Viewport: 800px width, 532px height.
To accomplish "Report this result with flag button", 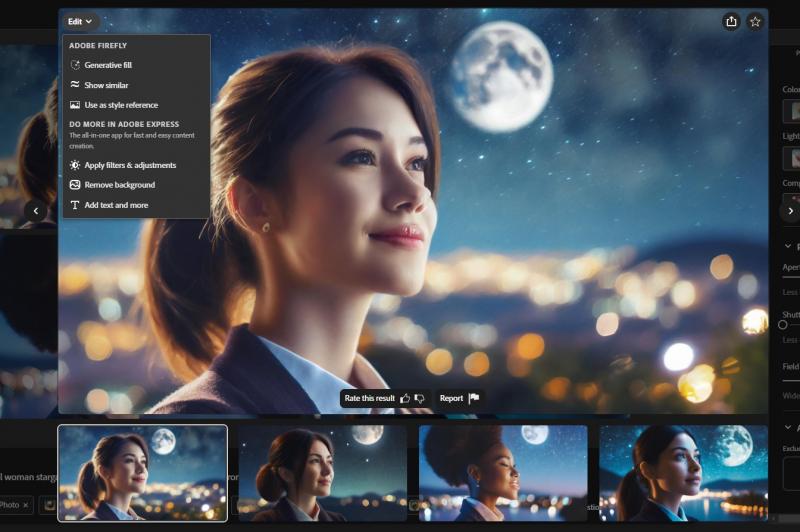I will (459, 398).
